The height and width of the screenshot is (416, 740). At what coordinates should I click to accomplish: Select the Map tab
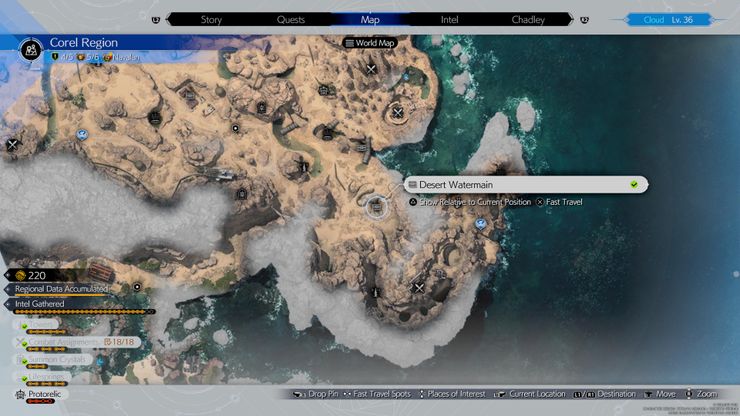pyautogui.click(x=370, y=20)
